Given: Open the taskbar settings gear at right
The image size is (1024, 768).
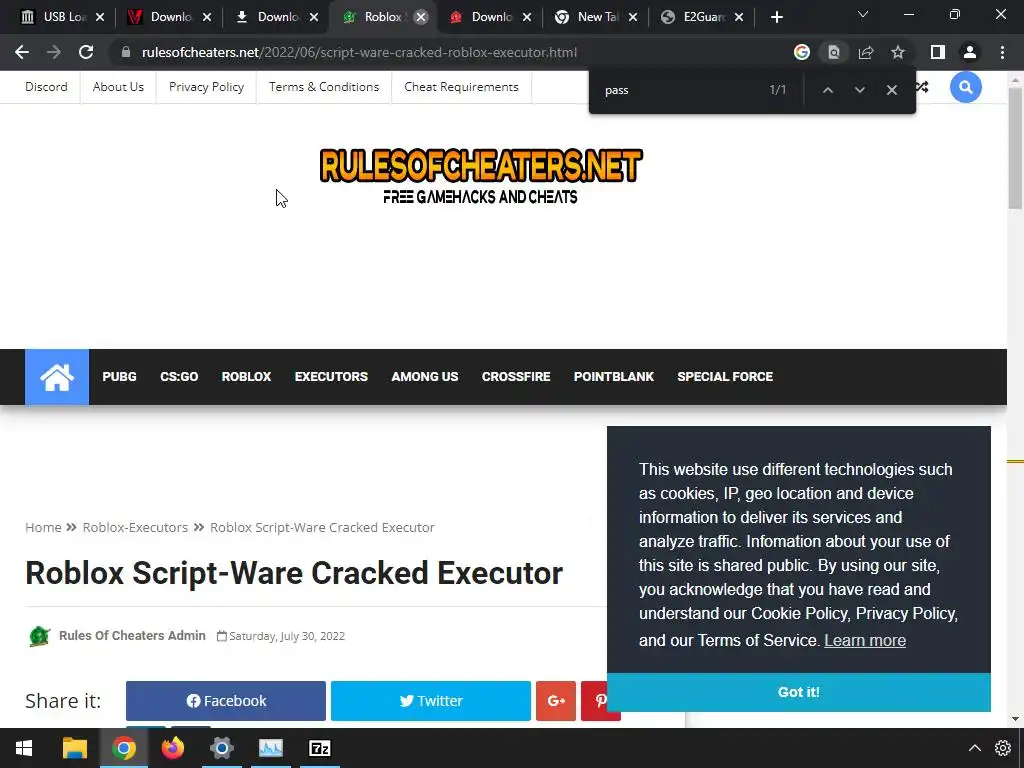Looking at the screenshot, I should 1002,748.
